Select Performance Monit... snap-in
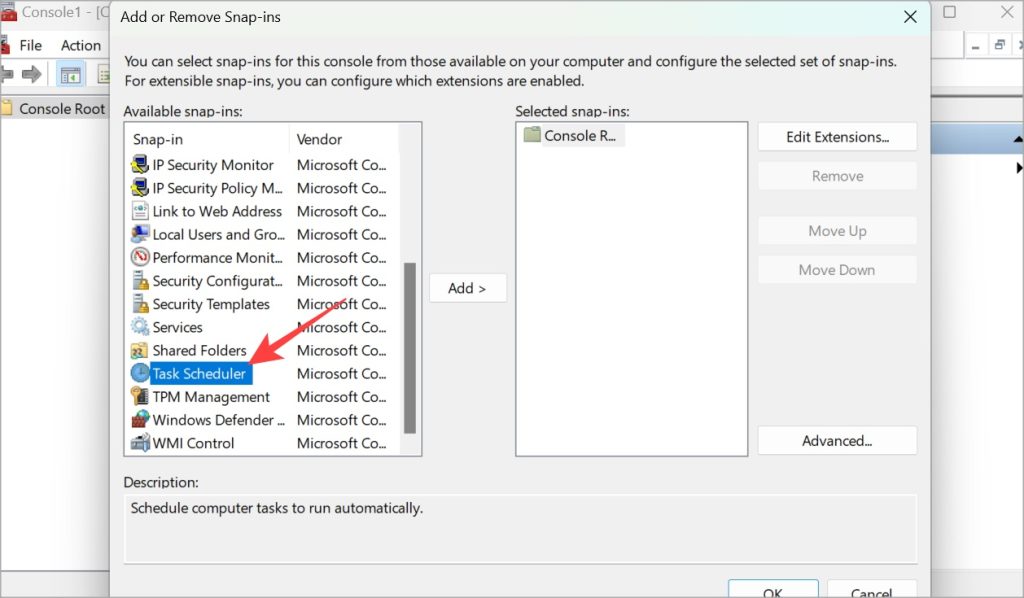The image size is (1024, 598). click(x=217, y=258)
